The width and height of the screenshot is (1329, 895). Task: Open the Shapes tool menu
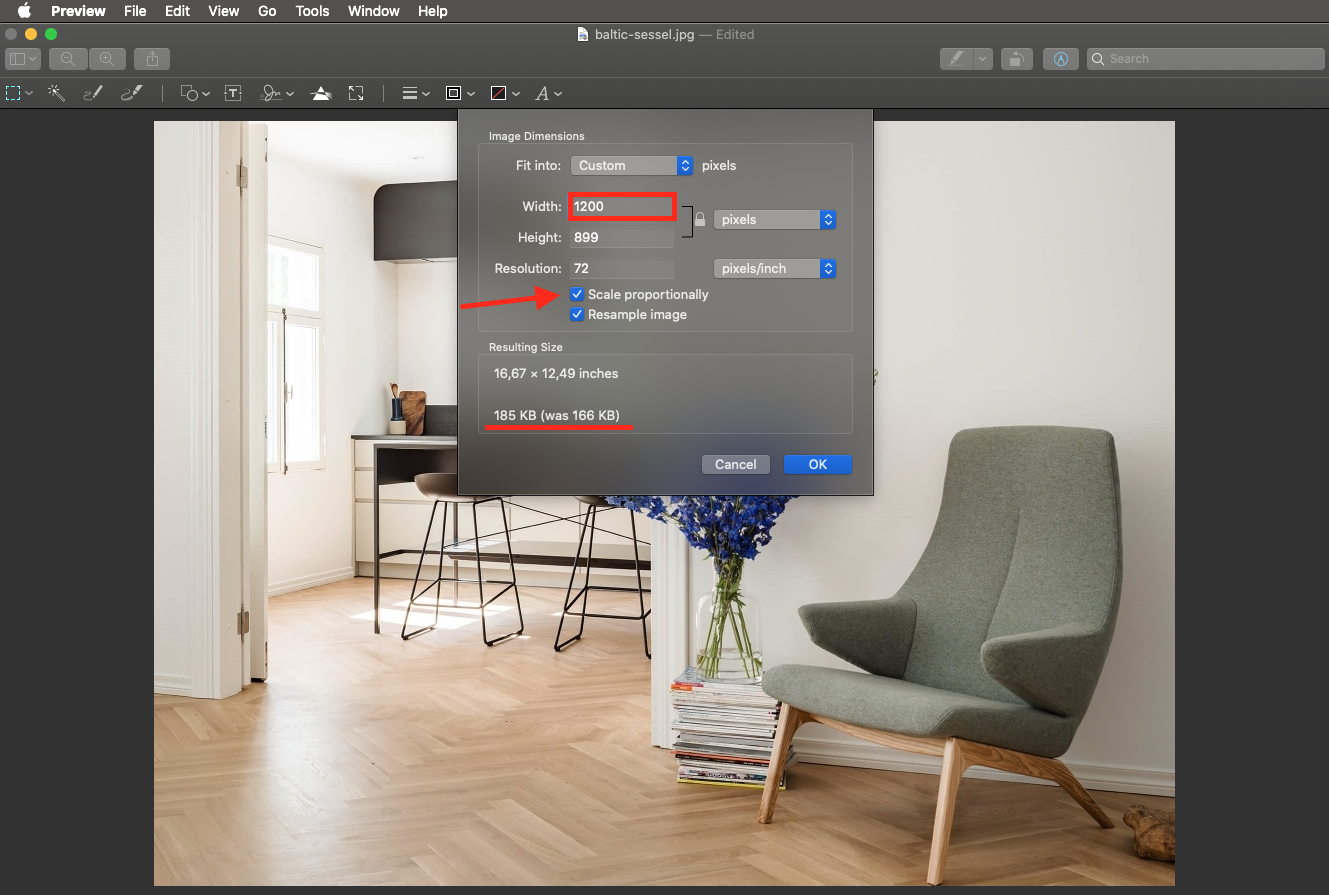[194, 93]
